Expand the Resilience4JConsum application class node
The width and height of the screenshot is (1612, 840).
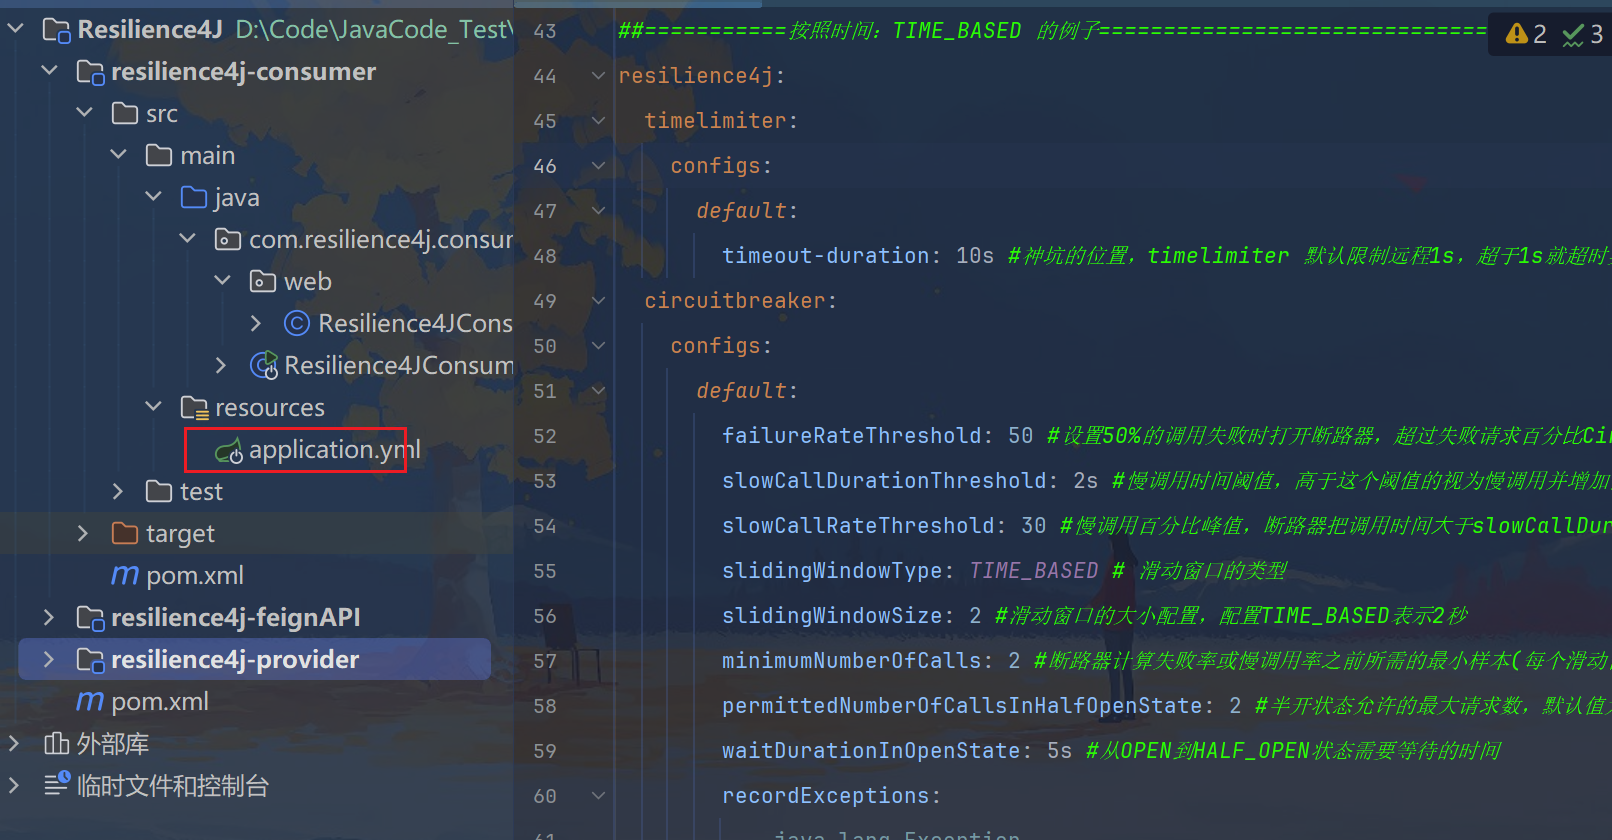[221, 365]
